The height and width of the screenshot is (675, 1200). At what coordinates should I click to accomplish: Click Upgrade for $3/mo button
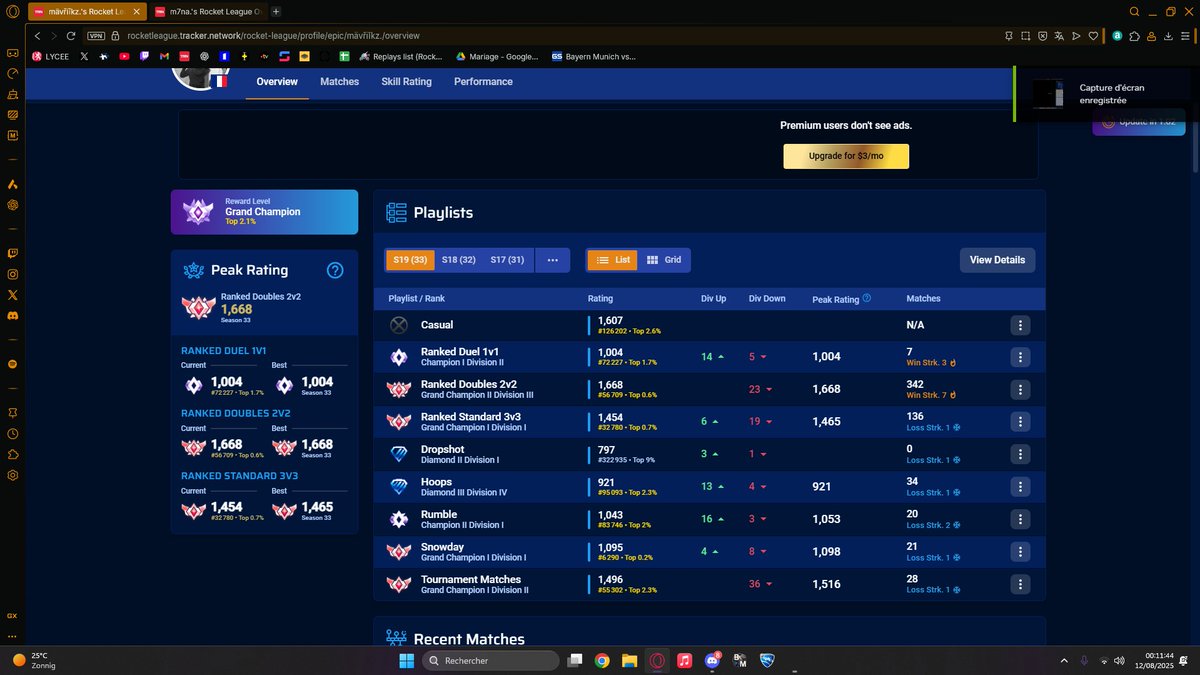(846, 156)
